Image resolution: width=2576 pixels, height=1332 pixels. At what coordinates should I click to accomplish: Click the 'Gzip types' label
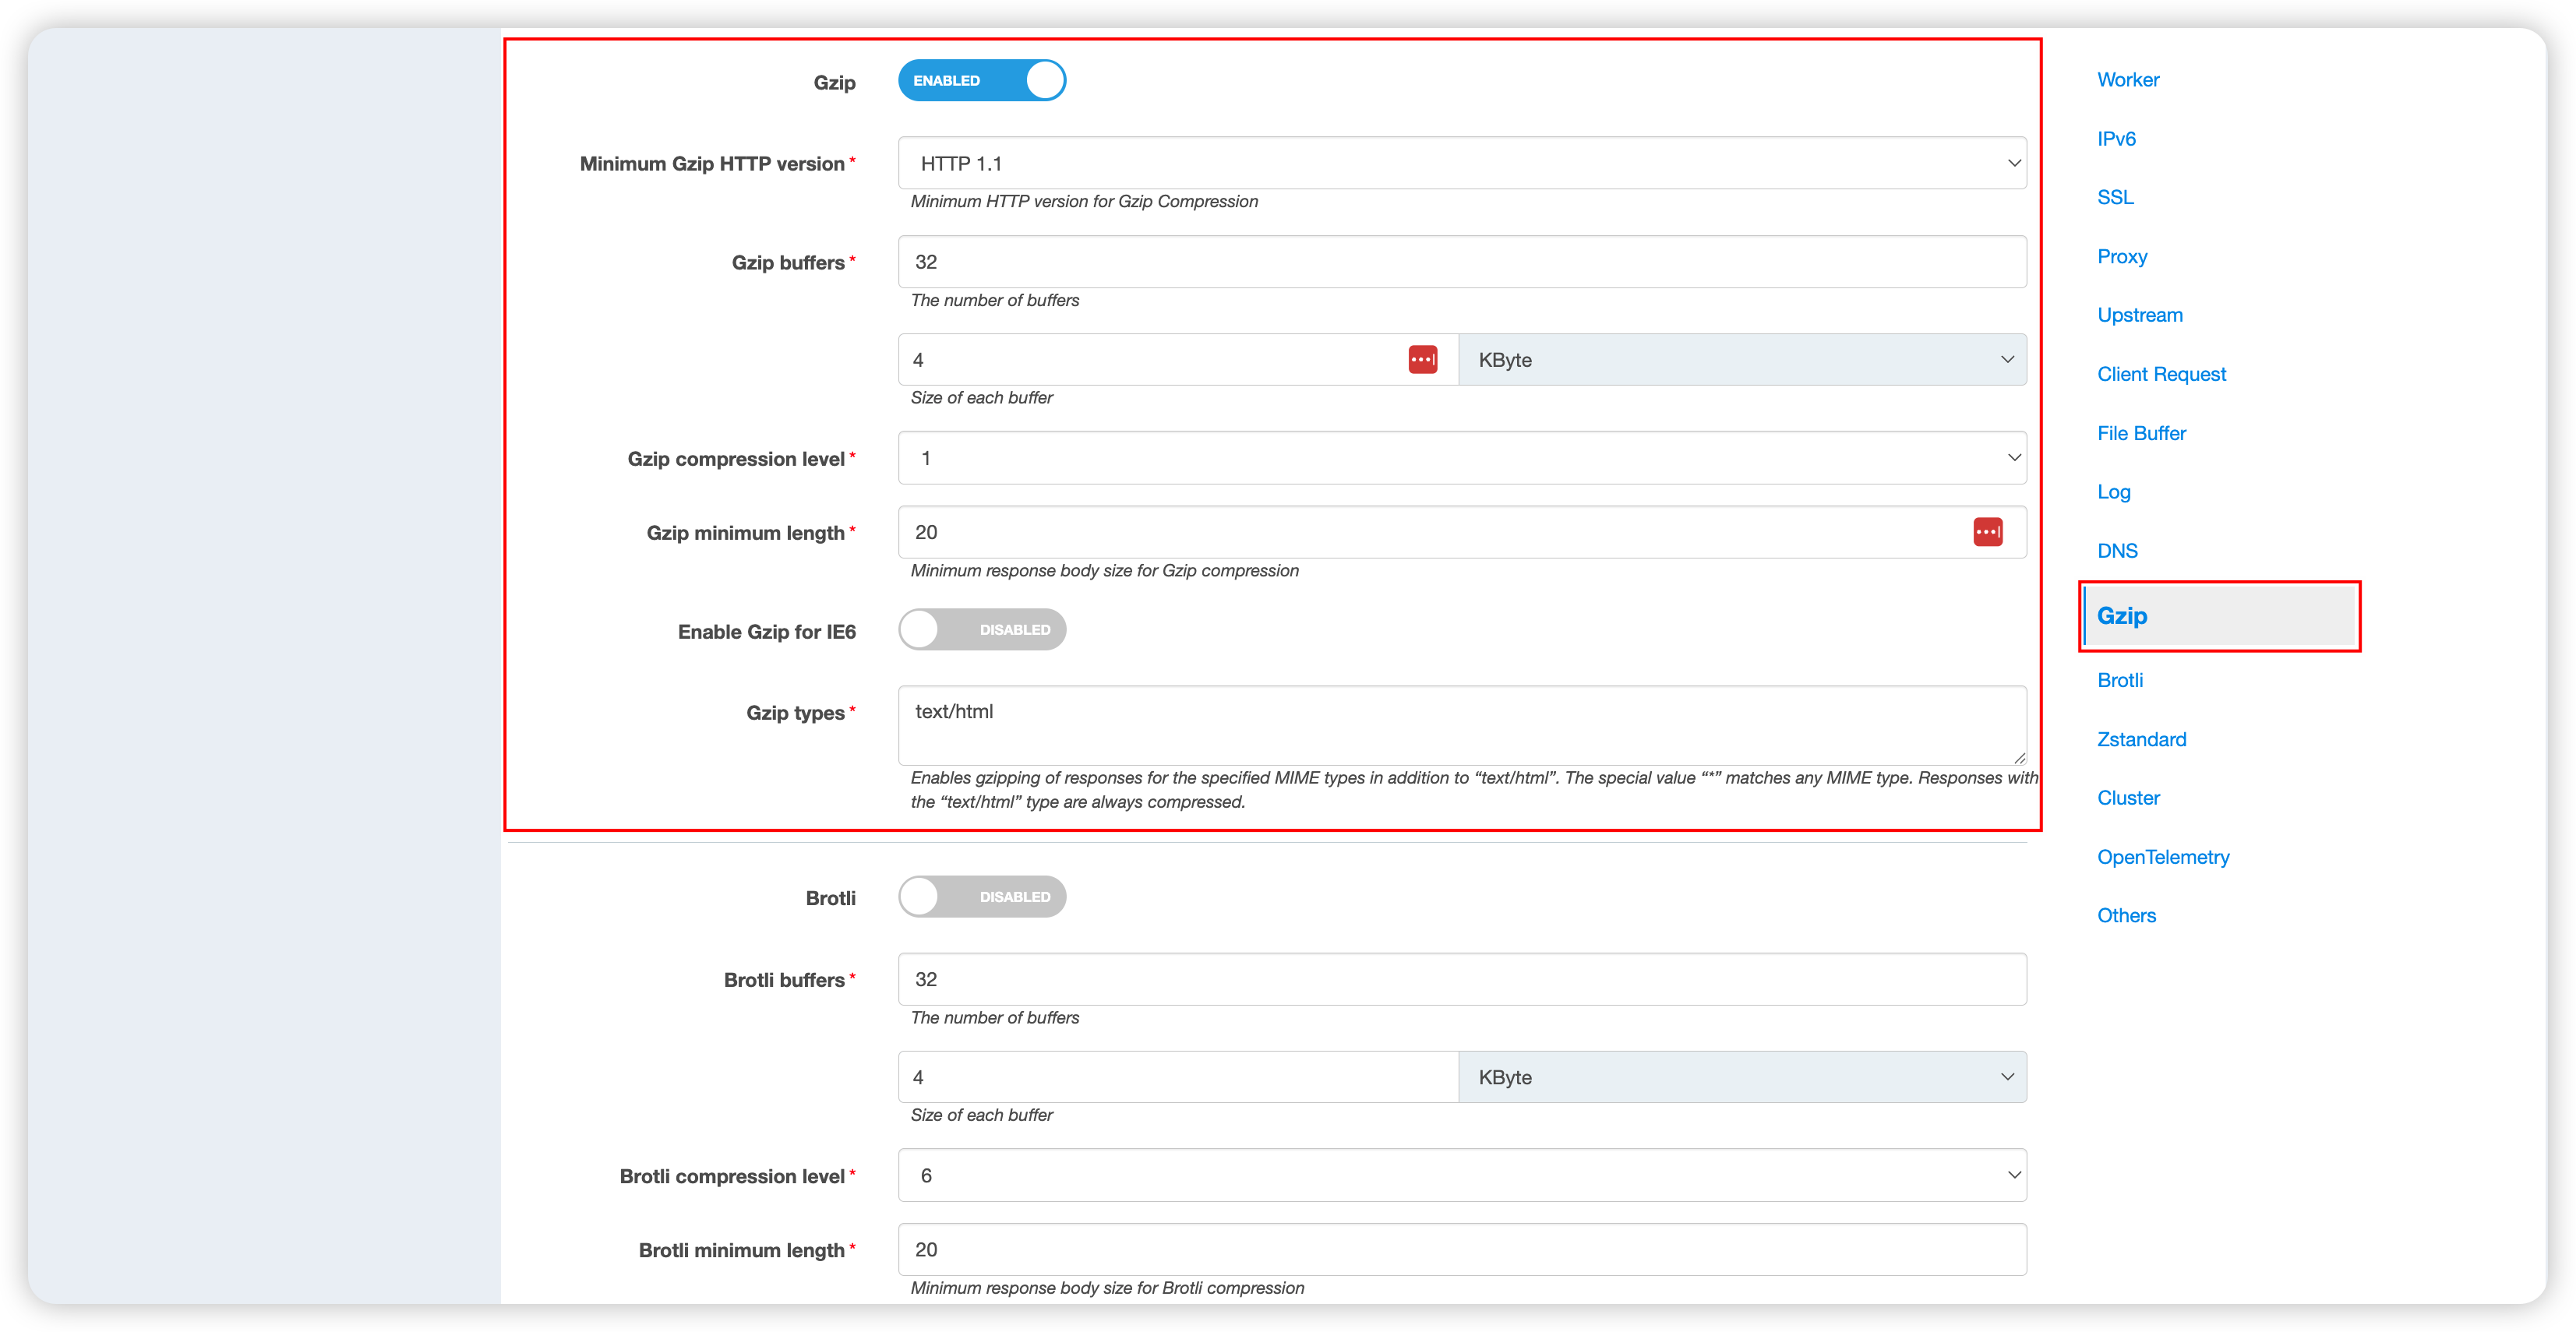[x=795, y=713]
